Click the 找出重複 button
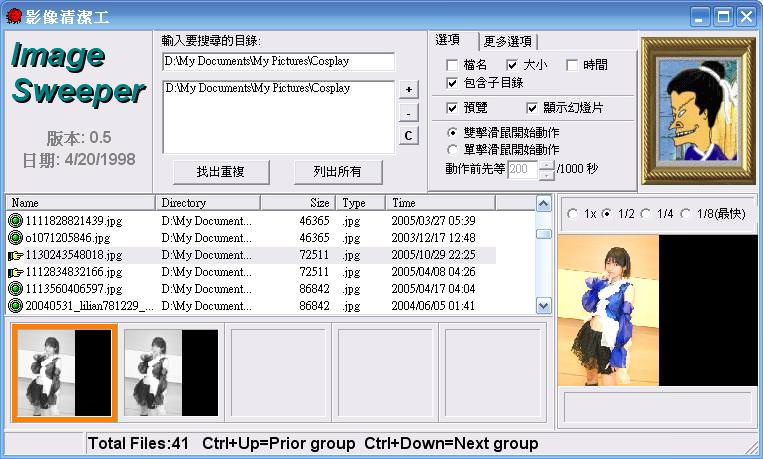Viewport: 763px width, 459px height. click(x=221, y=172)
